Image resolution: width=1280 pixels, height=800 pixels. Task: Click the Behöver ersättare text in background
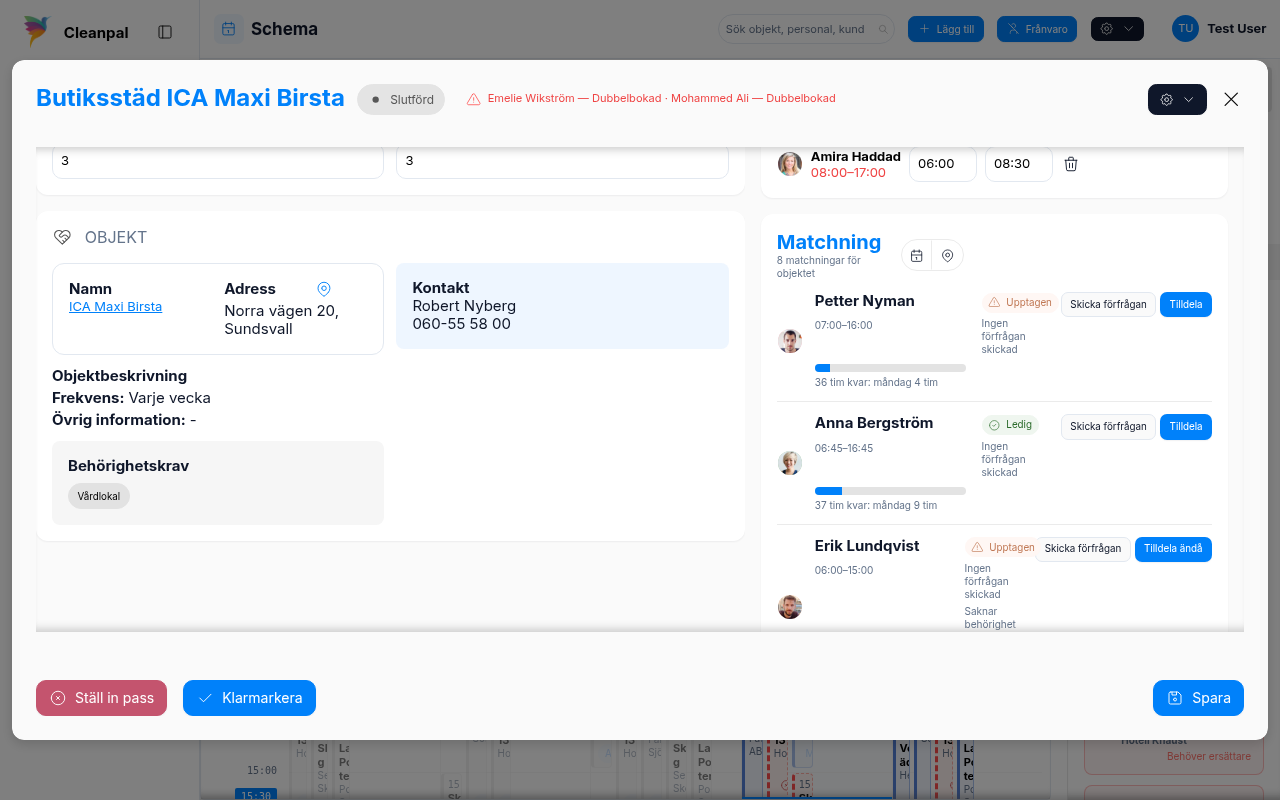[1208, 757]
